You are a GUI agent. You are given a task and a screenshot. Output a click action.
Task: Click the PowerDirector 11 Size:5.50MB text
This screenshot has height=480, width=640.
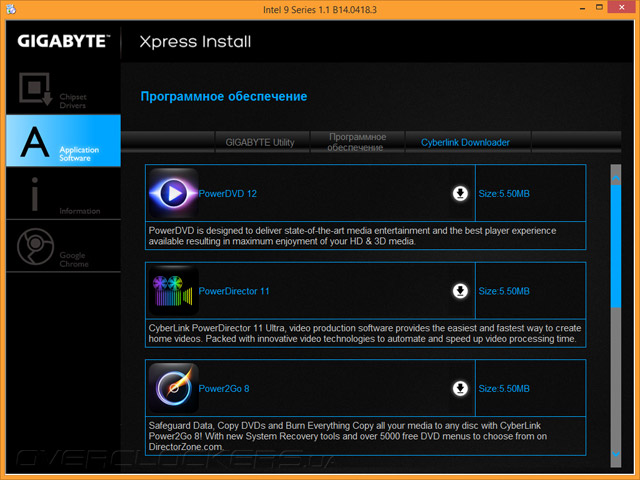[x=504, y=291]
